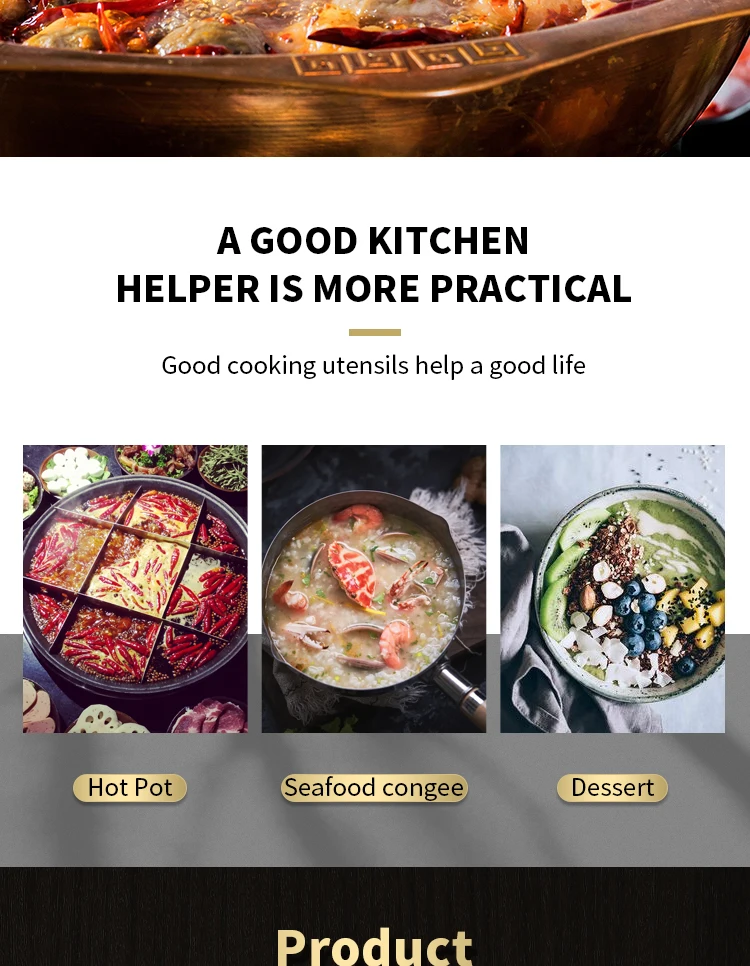View the dessert smoothie bowl photo
The height and width of the screenshot is (966, 750).
pos(613,589)
